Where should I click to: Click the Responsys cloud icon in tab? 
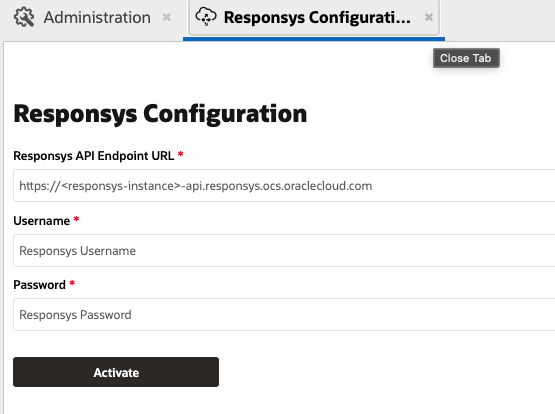[206, 16]
